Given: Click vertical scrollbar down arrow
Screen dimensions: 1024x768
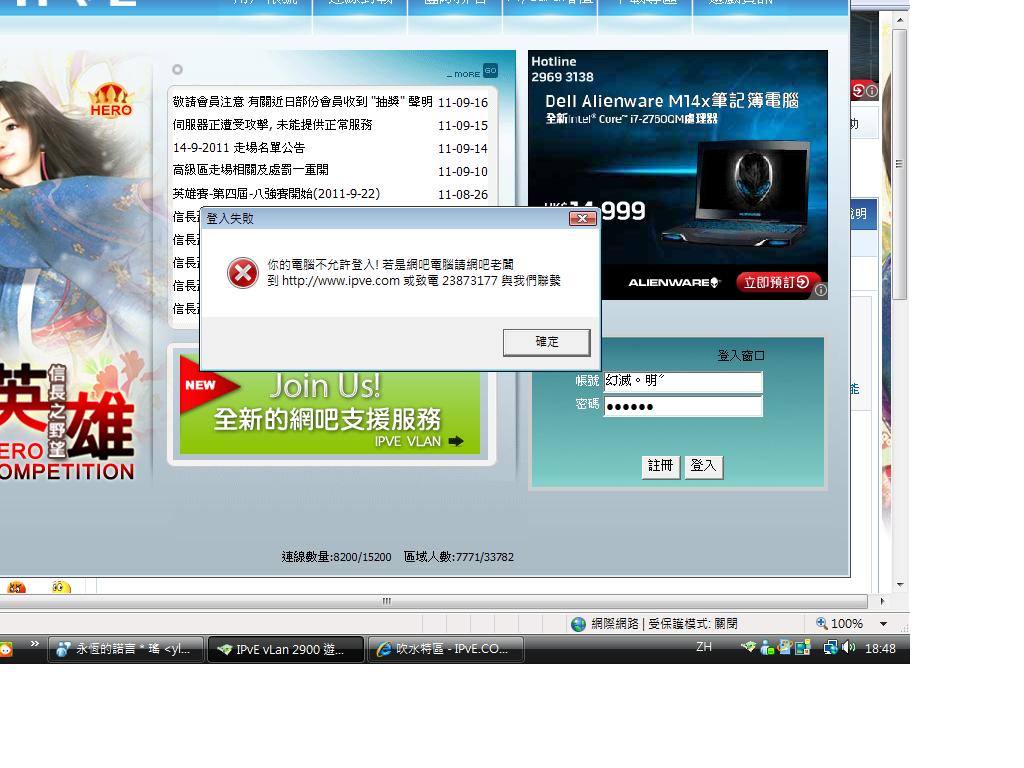Looking at the screenshot, I should pyautogui.click(x=901, y=584).
